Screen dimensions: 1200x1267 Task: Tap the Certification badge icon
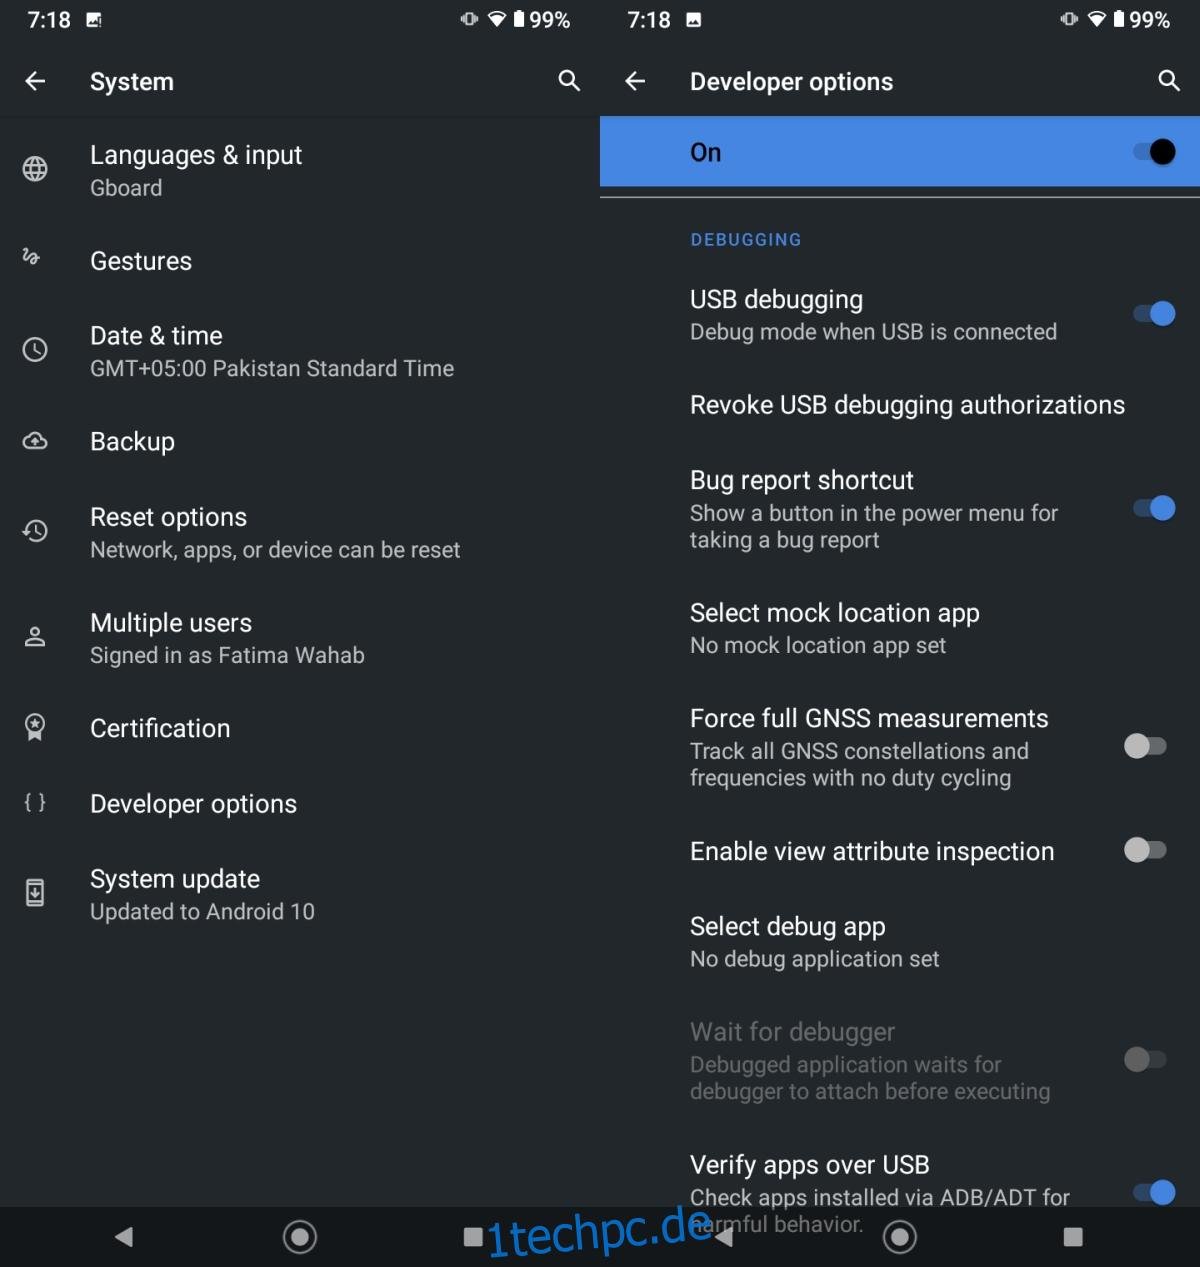pos(35,727)
